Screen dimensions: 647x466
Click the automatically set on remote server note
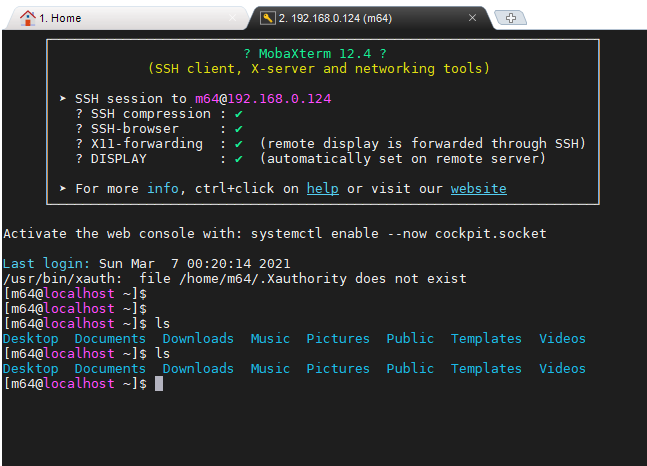tap(403, 159)
